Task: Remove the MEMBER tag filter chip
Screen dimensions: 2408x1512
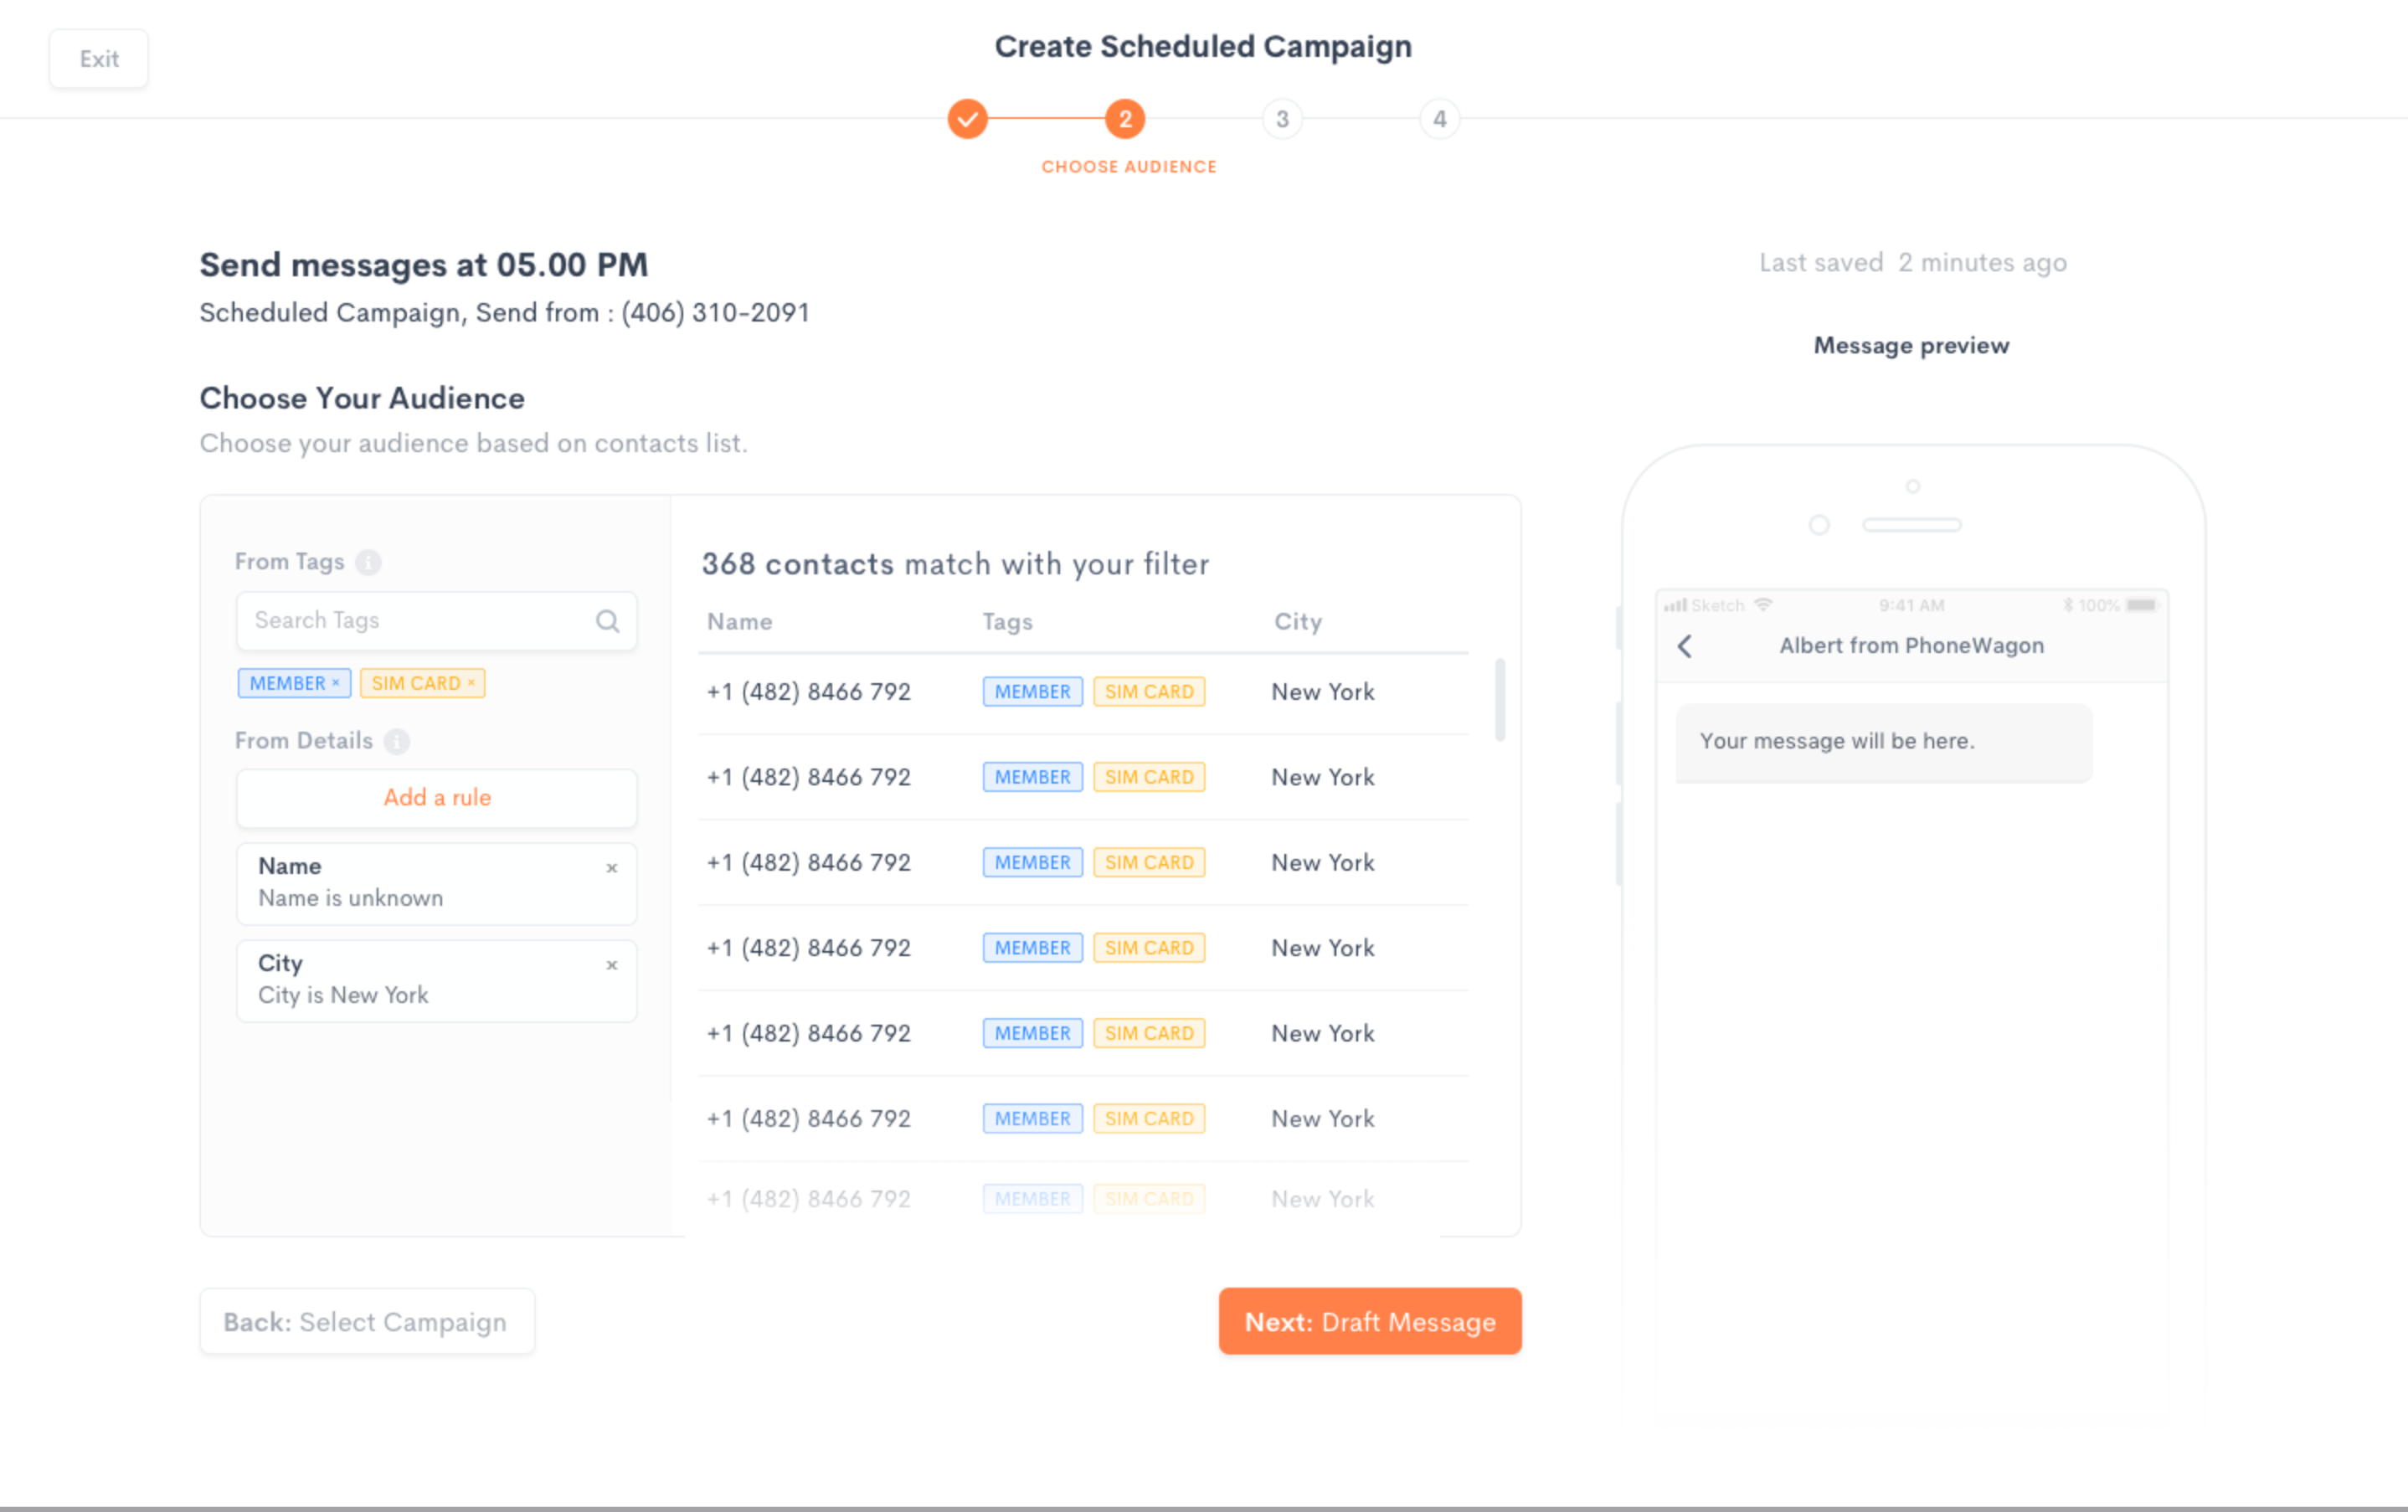Action: tap(336, 683)
